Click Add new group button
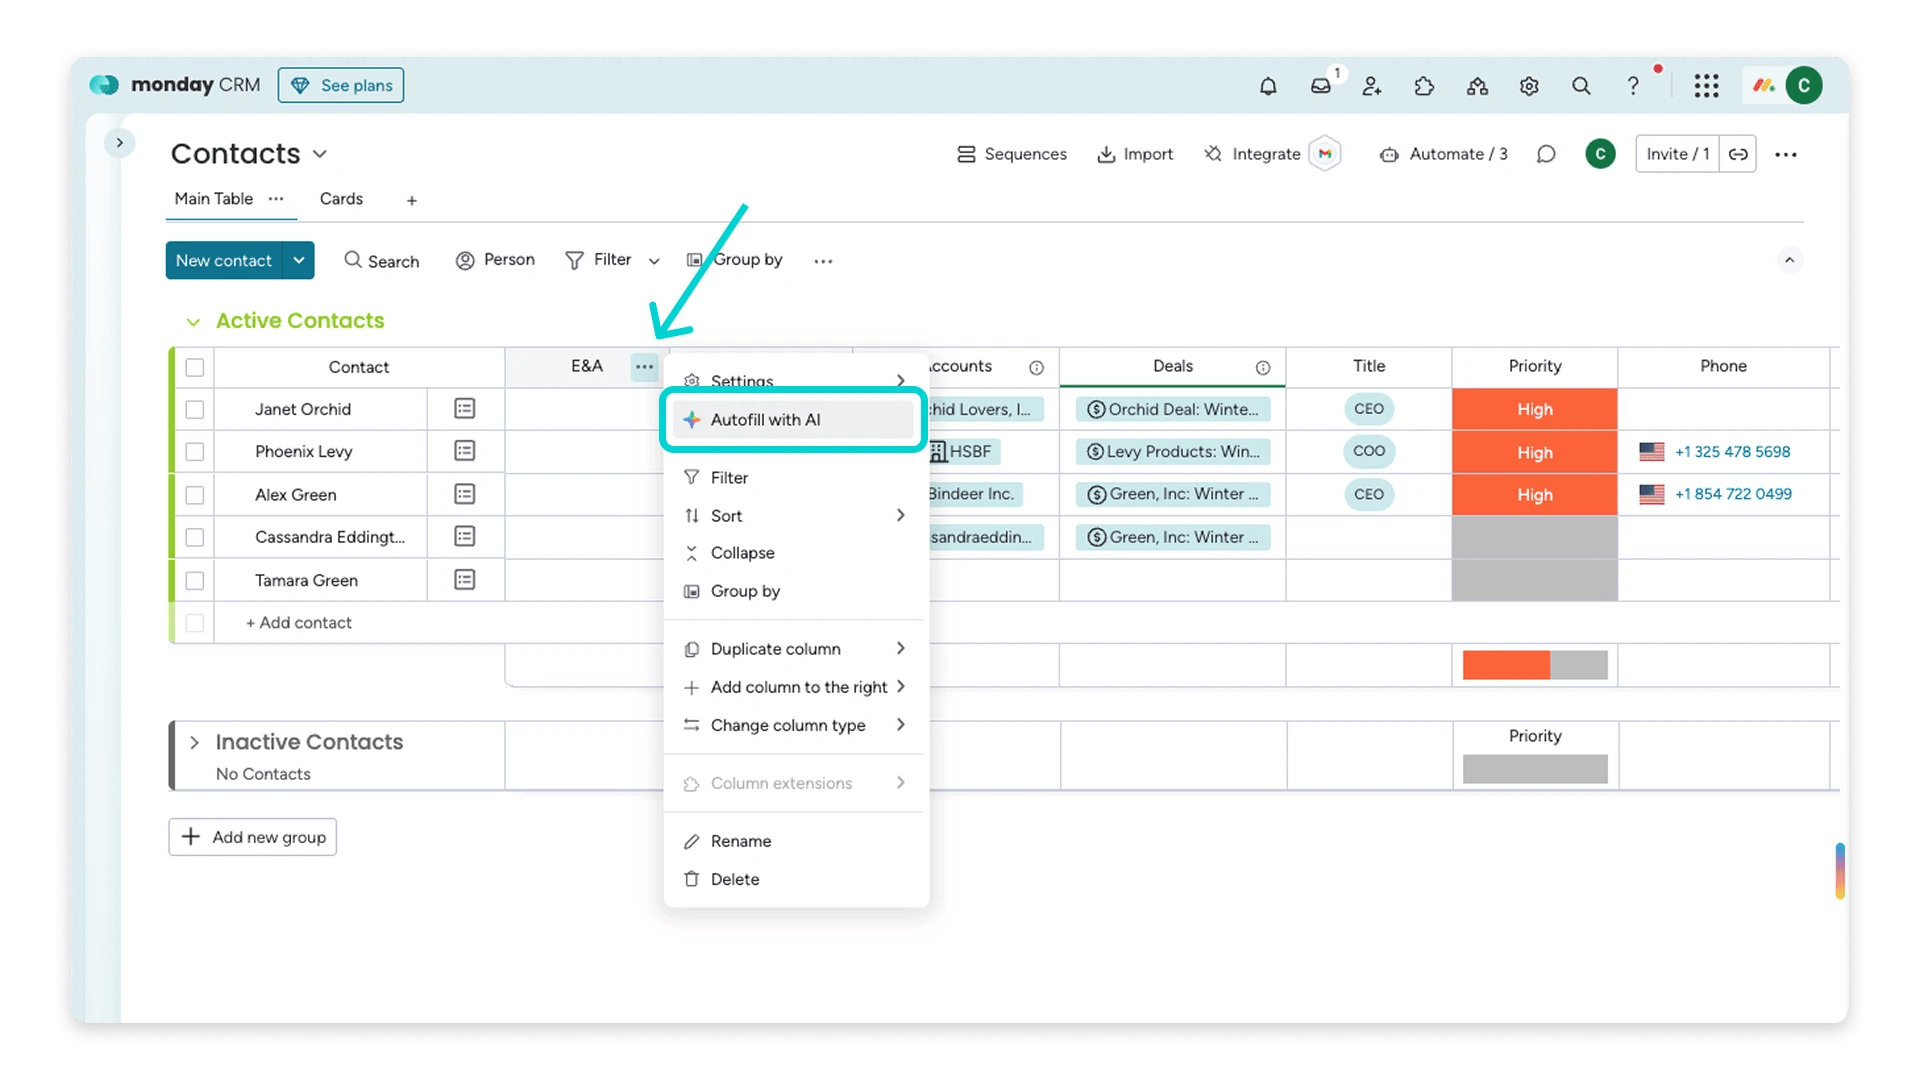The width and height of the screenshot is (1920, 1080). click(253, 837)
